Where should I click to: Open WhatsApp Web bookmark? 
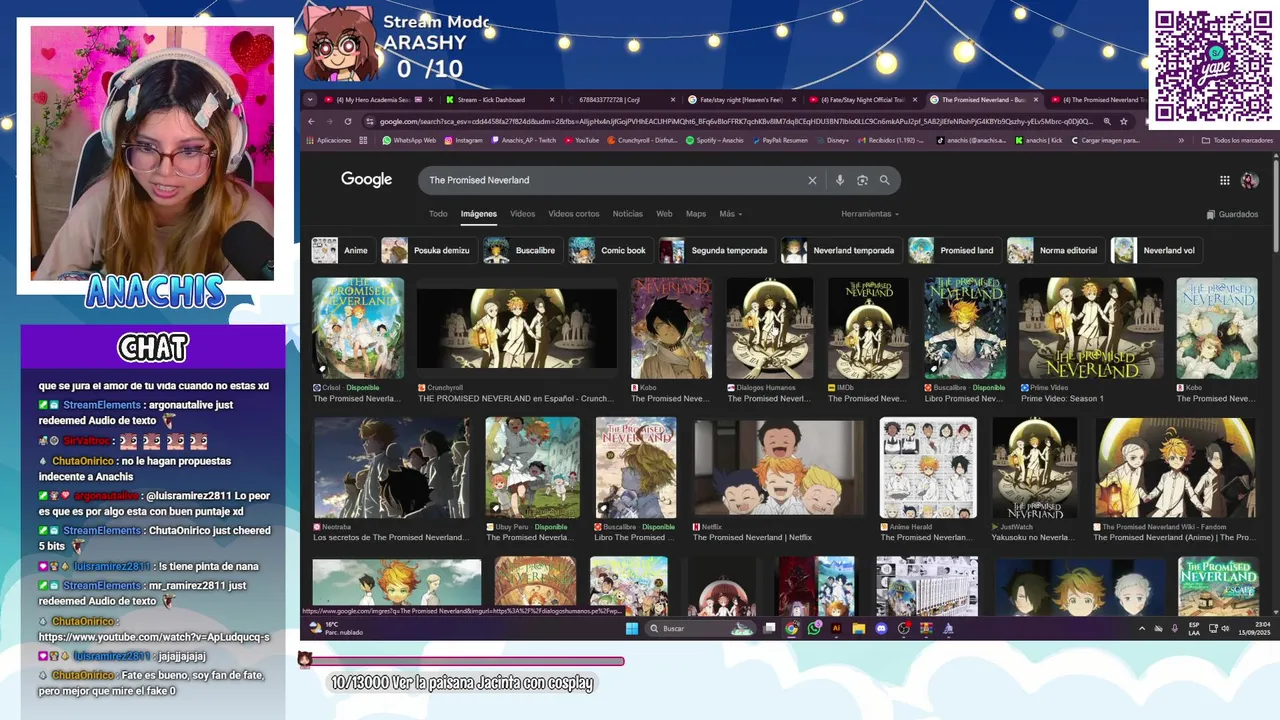pyautogui.click(x=409, y=140)
